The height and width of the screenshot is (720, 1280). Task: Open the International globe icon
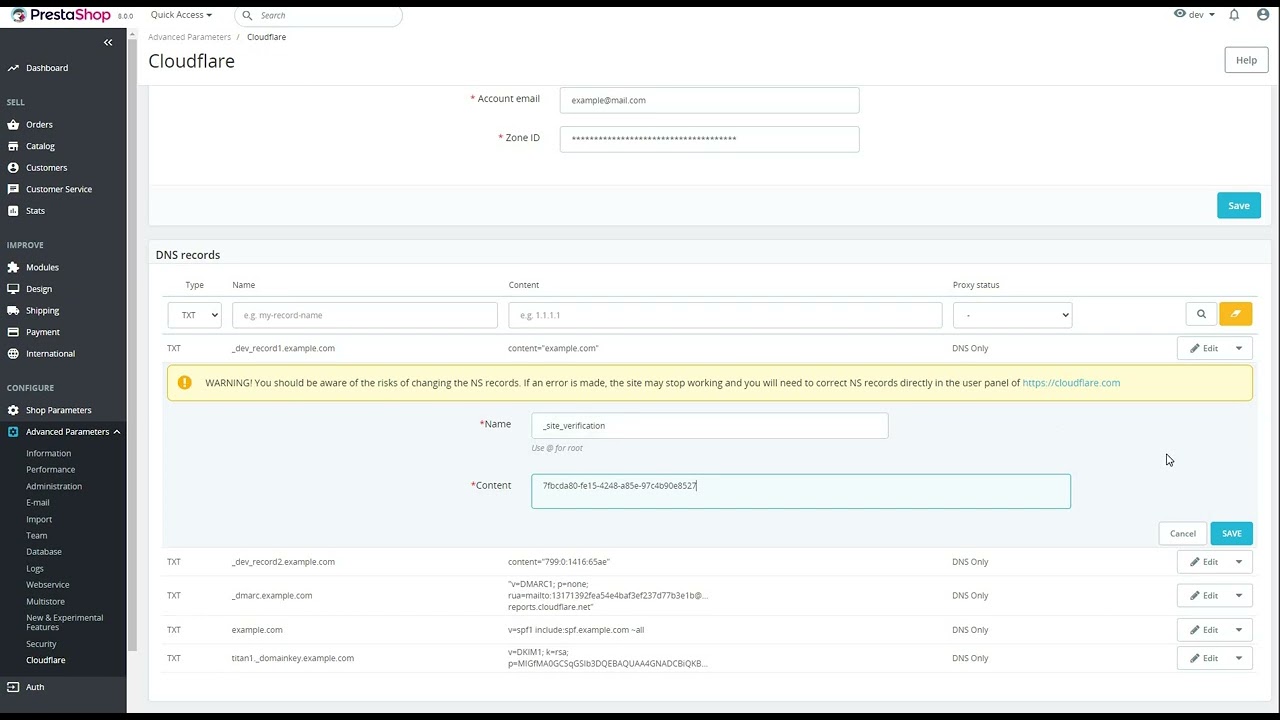(13, 354)
